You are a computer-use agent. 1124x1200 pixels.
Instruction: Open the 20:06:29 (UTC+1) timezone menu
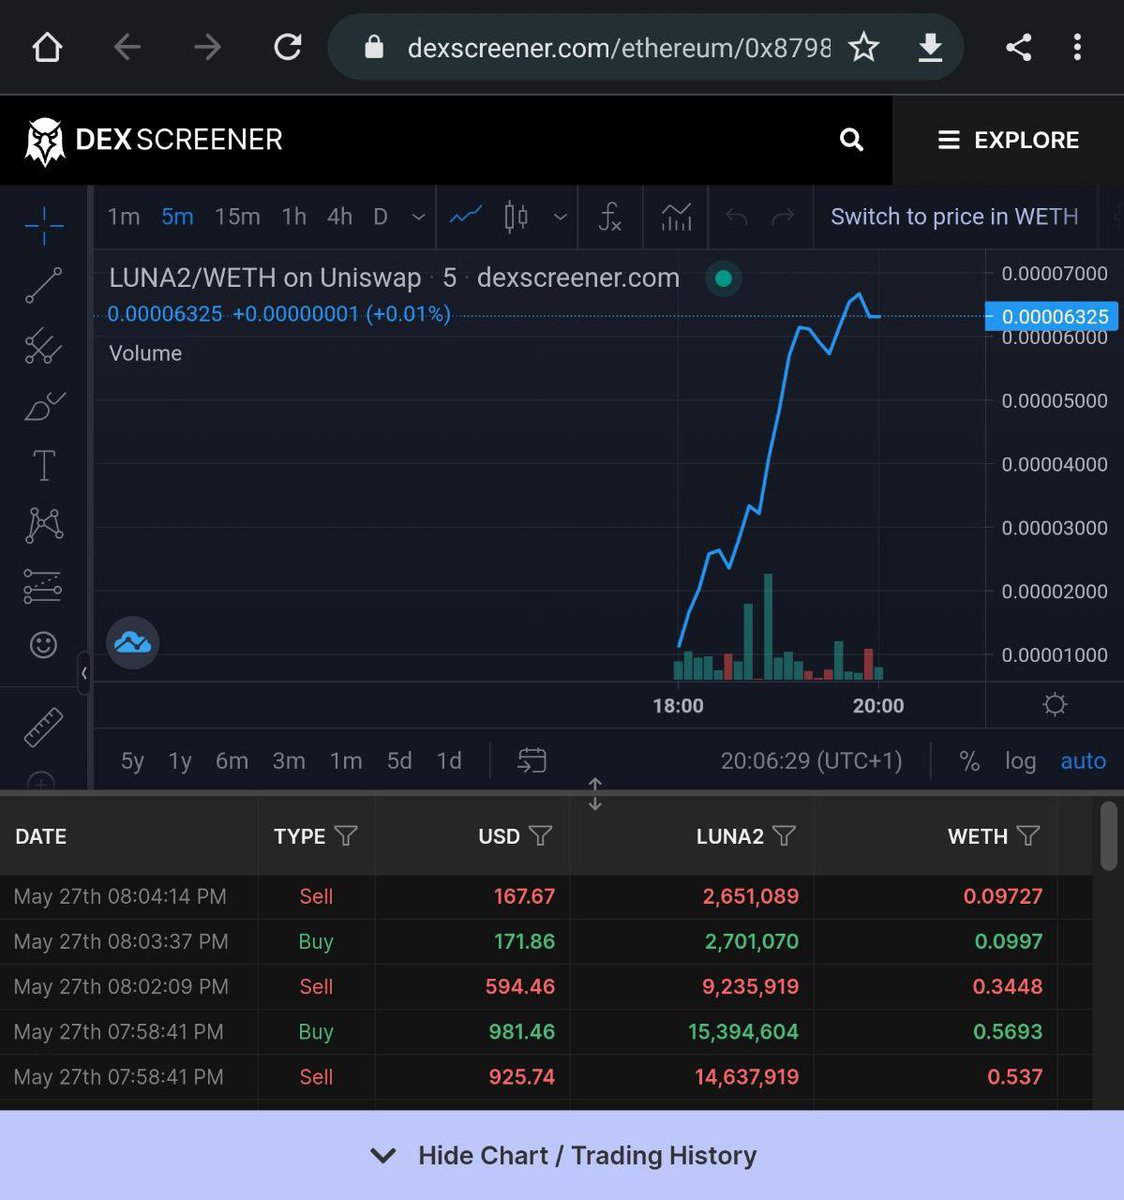[811, 761]
